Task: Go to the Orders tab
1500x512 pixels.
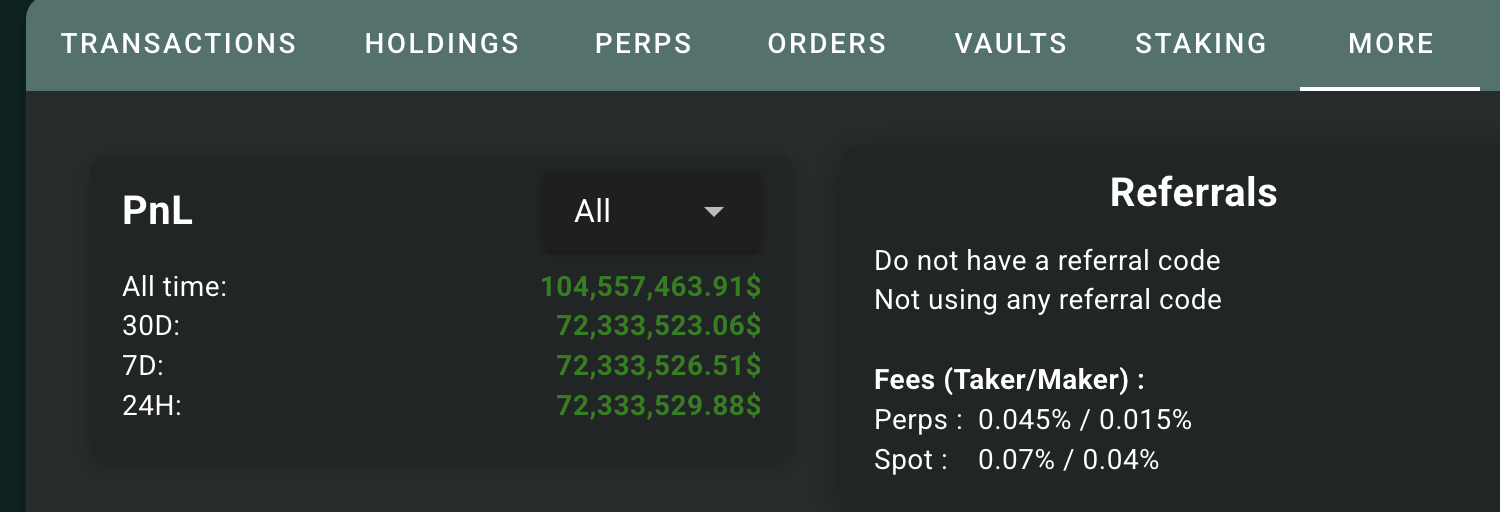Action: coord(827,44)
